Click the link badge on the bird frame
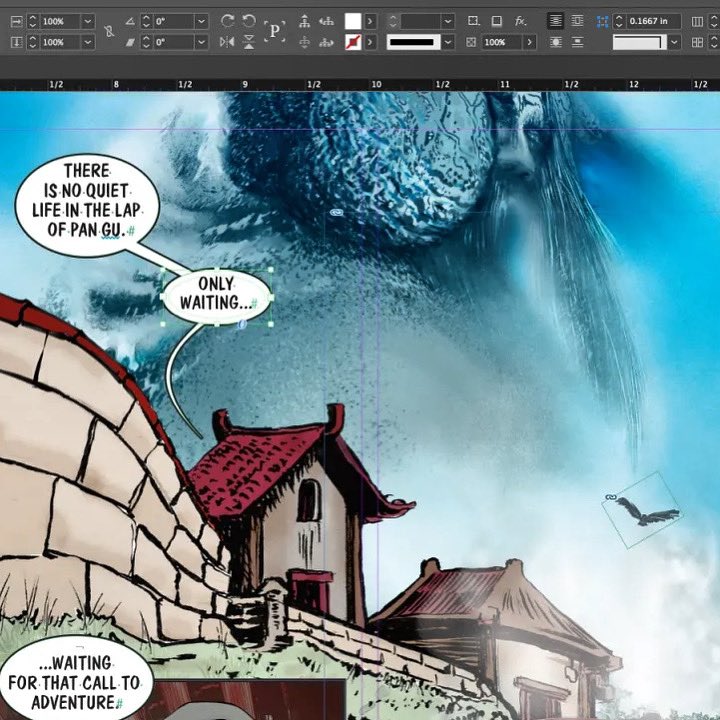Viewport: 720px width, 720px height. 609,497
